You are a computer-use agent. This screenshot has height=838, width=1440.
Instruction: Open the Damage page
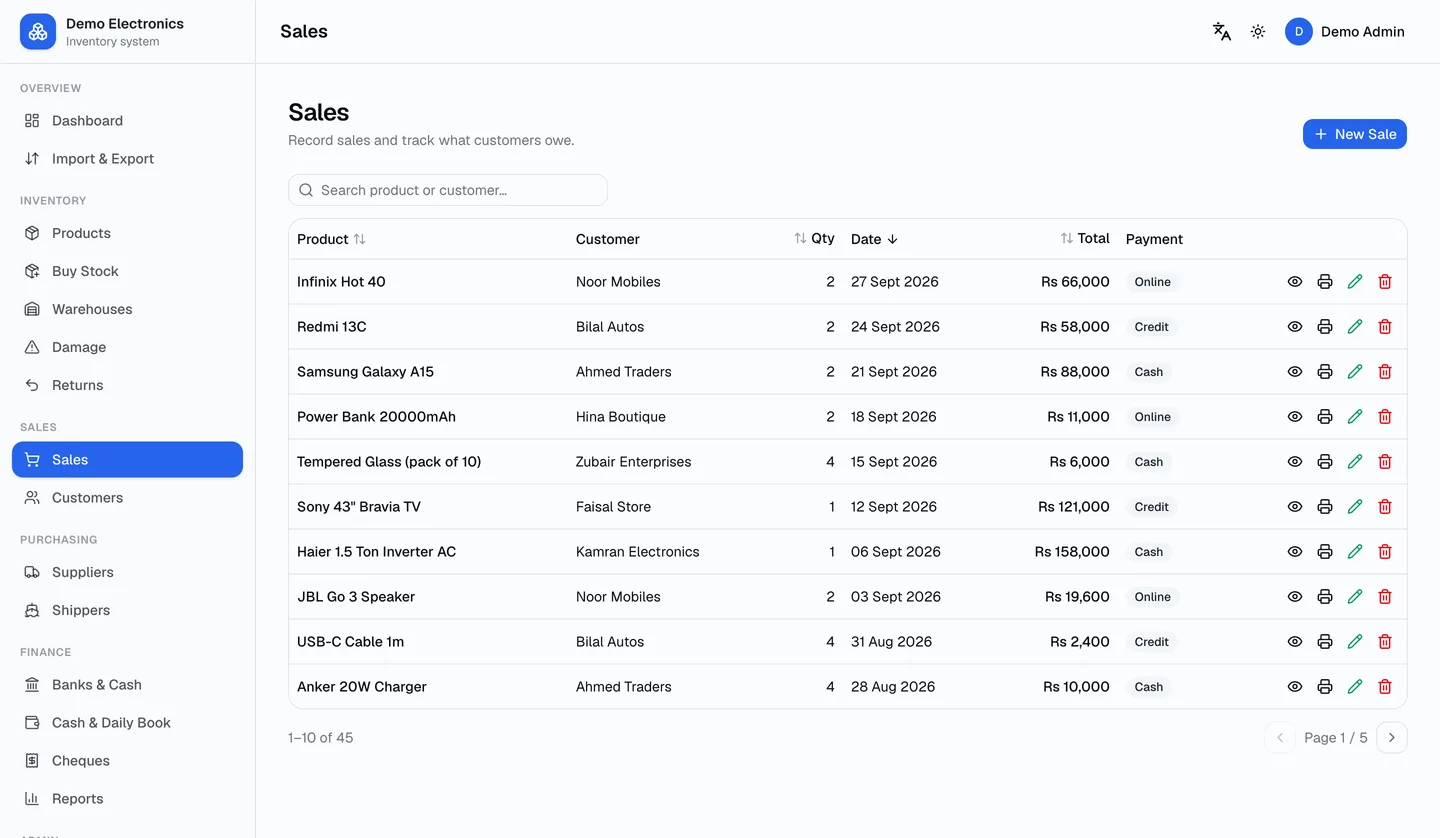coord(127,347)
